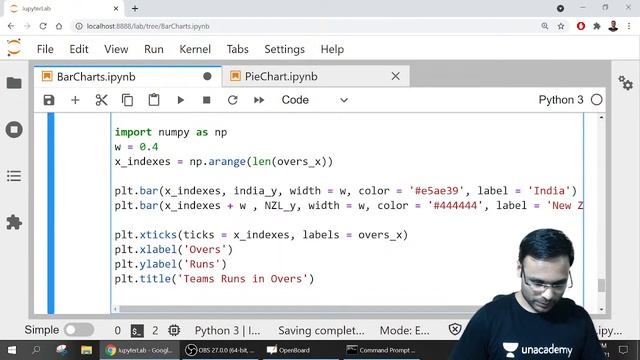Open the File menu
Screen dimensions: 640x360
[45, 49]
